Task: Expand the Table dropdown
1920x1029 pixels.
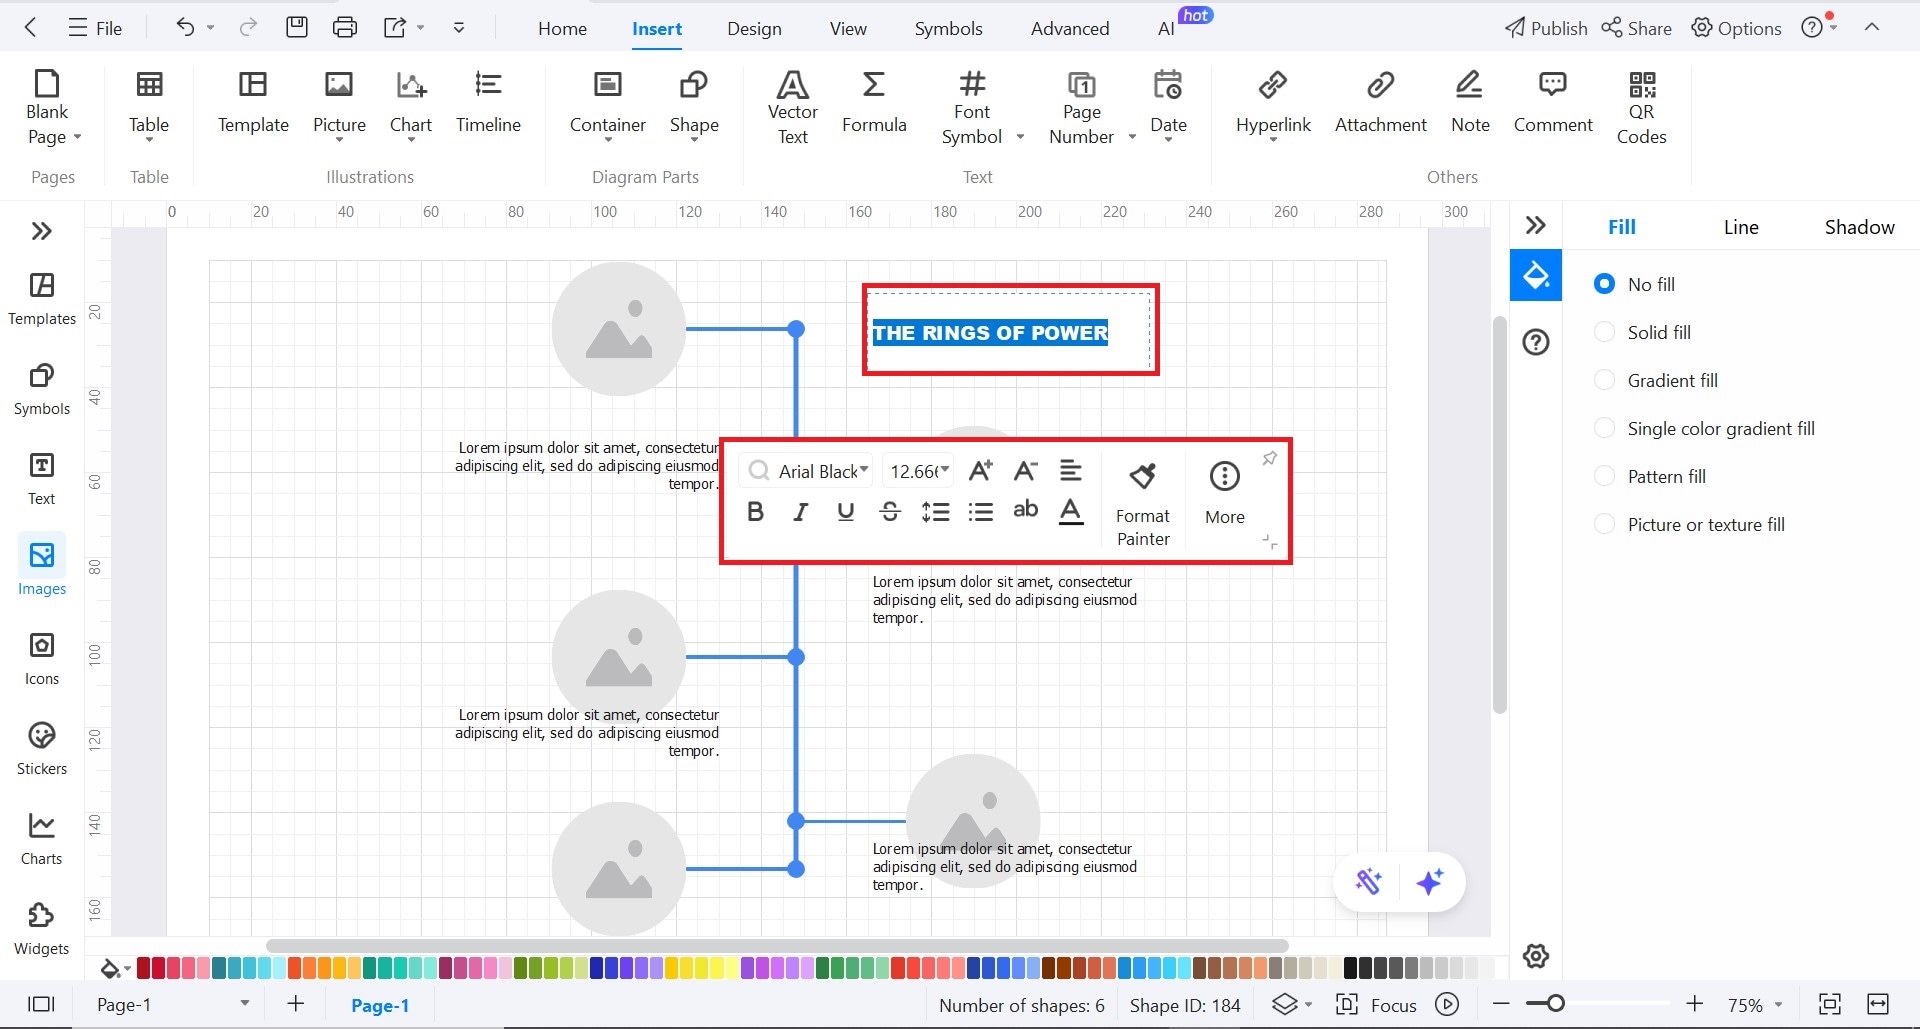Action: [148, 140]
